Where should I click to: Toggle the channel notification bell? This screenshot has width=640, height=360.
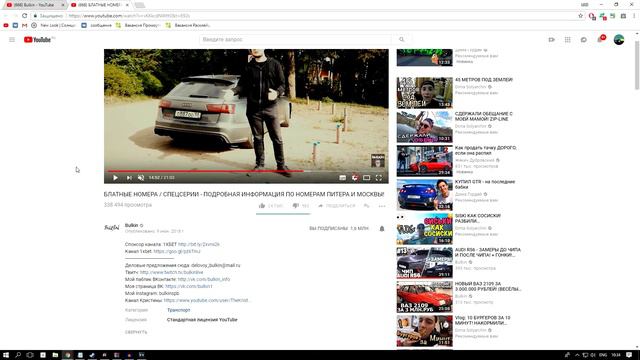[x=382, y=229]
